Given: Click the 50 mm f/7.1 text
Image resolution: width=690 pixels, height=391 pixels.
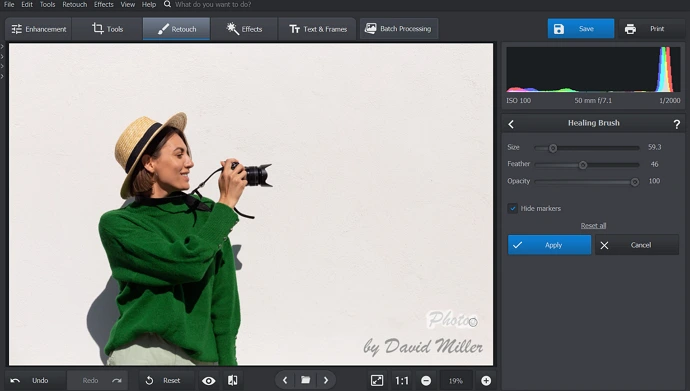Looking at the screenshot, I should click(x=593, y=101).
